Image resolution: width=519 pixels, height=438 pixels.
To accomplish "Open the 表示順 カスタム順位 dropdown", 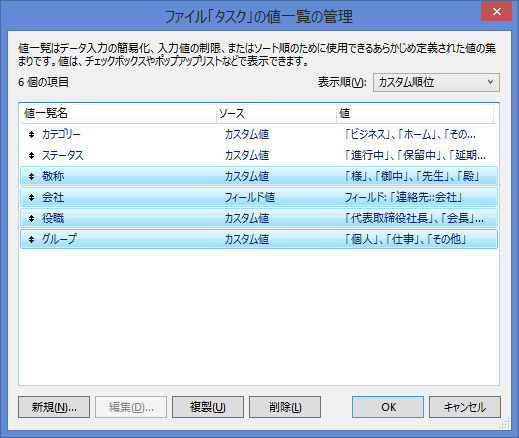I will click(436, 82).
